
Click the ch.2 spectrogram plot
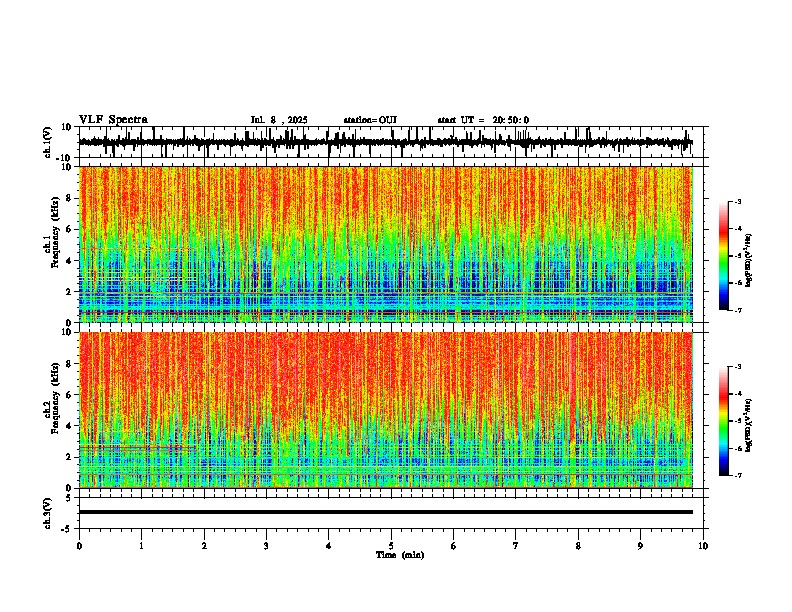point(386,410)
